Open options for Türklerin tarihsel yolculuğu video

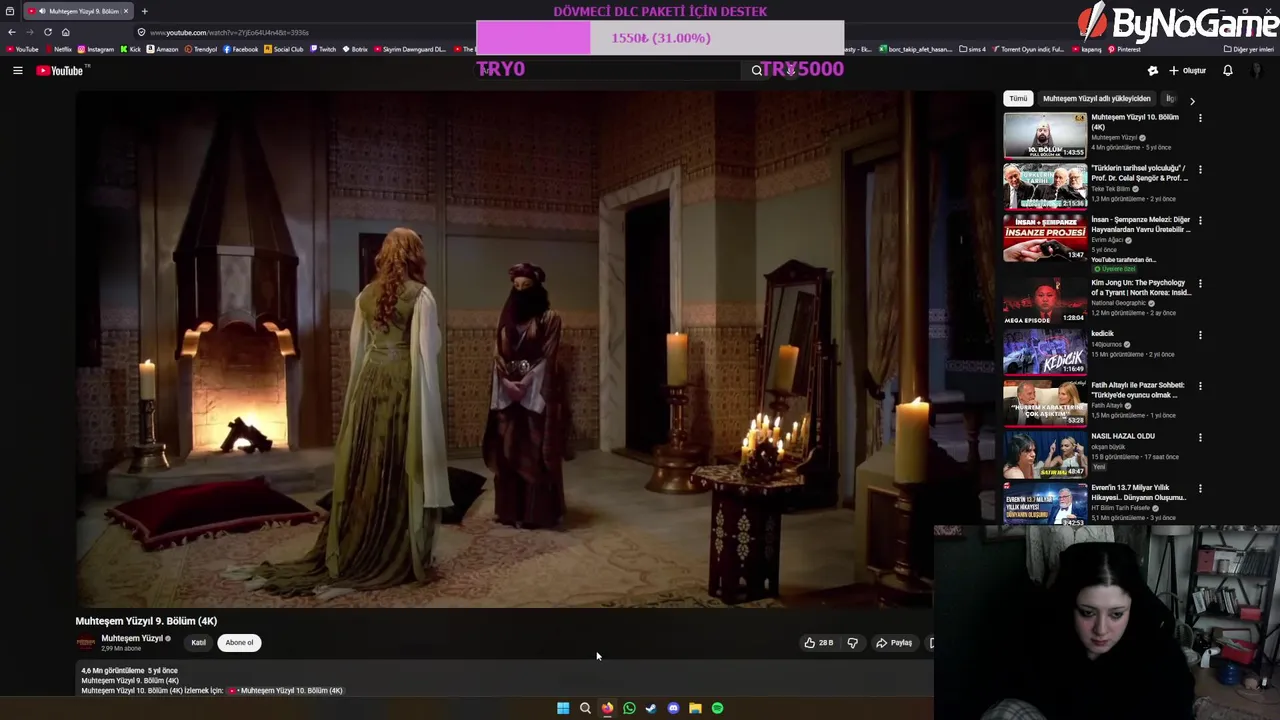(1200, 169)
